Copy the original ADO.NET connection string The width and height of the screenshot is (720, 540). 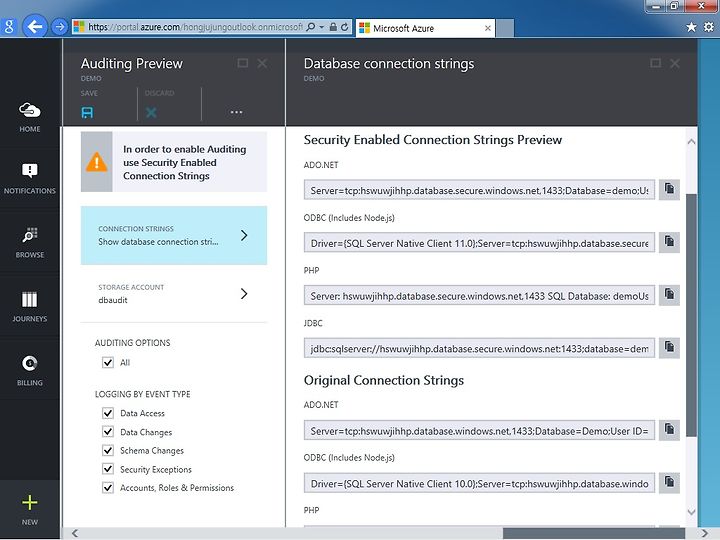(669, 430)
